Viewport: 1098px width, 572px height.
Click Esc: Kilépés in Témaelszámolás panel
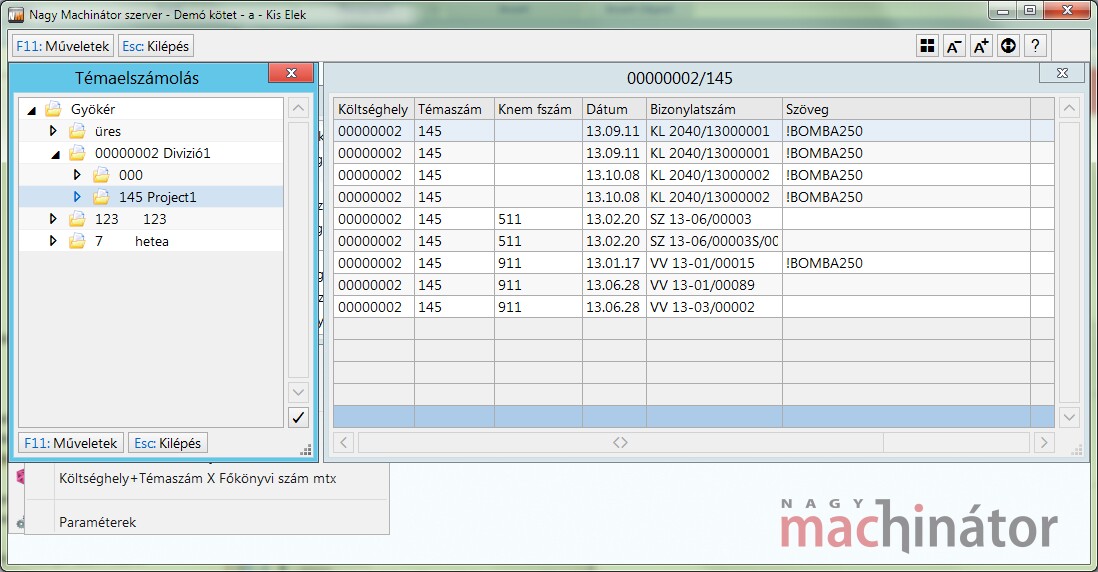point(167,442)
